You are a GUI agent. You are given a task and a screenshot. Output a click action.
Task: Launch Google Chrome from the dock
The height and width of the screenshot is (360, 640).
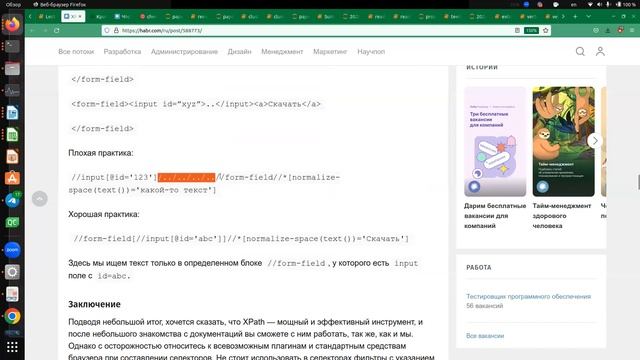(x=12, y=316)
